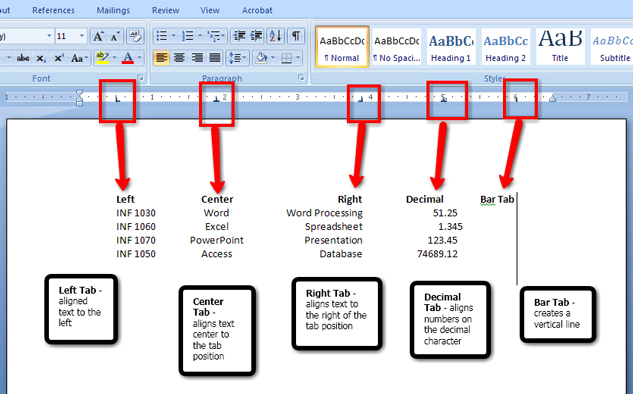Screen dimensions: 633x394
Task: Click the Grow Font icon
Action: (x=98, y=36)
